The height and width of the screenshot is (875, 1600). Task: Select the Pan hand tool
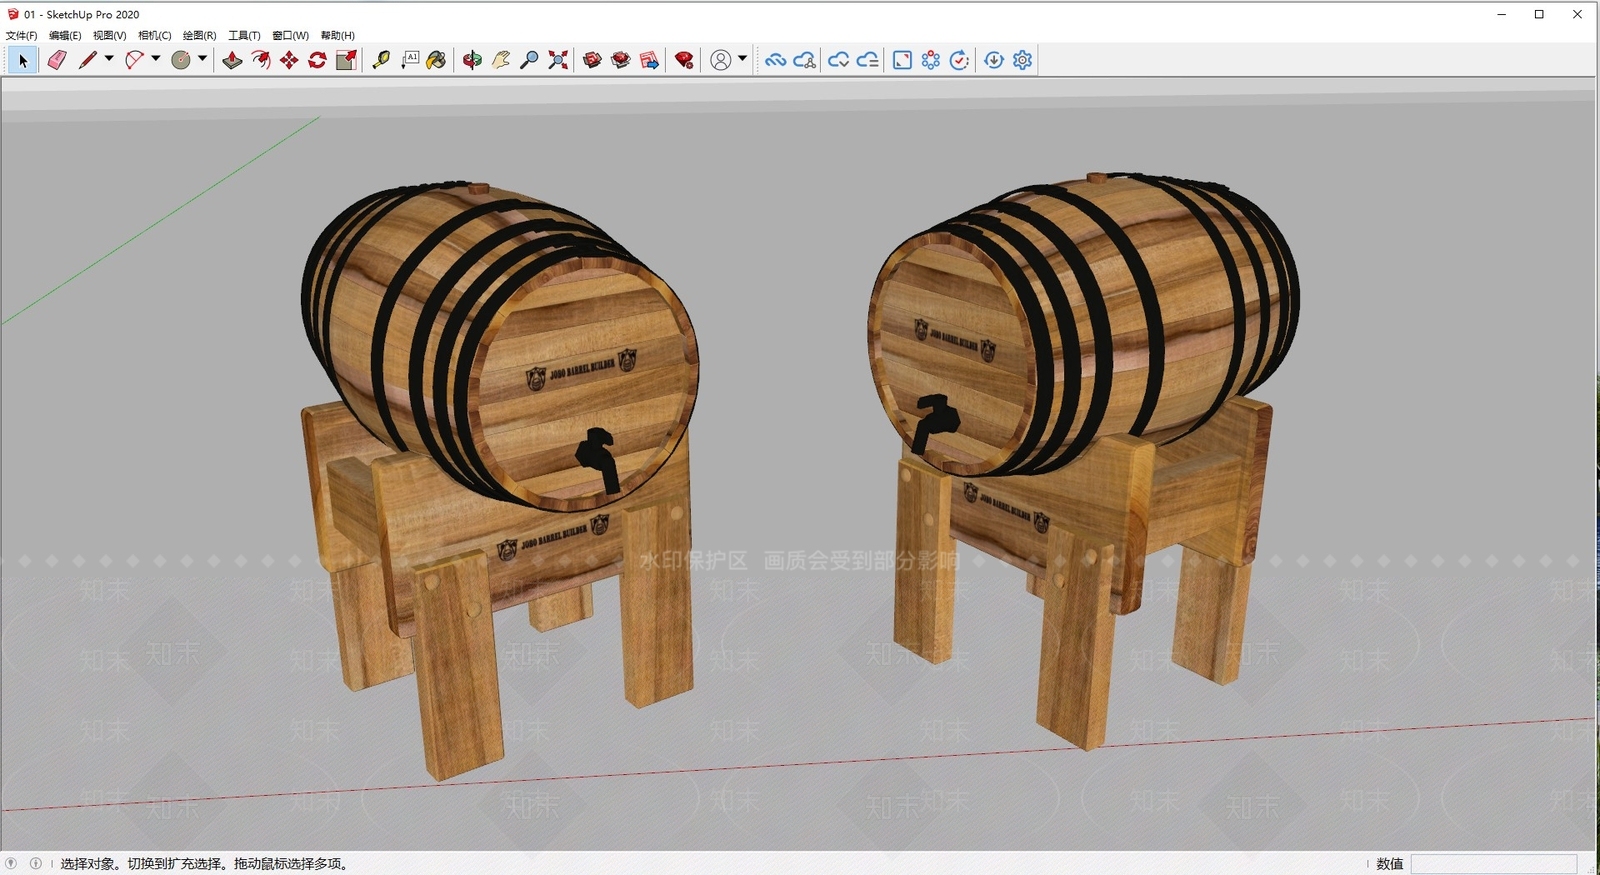(x=501, y=60)
